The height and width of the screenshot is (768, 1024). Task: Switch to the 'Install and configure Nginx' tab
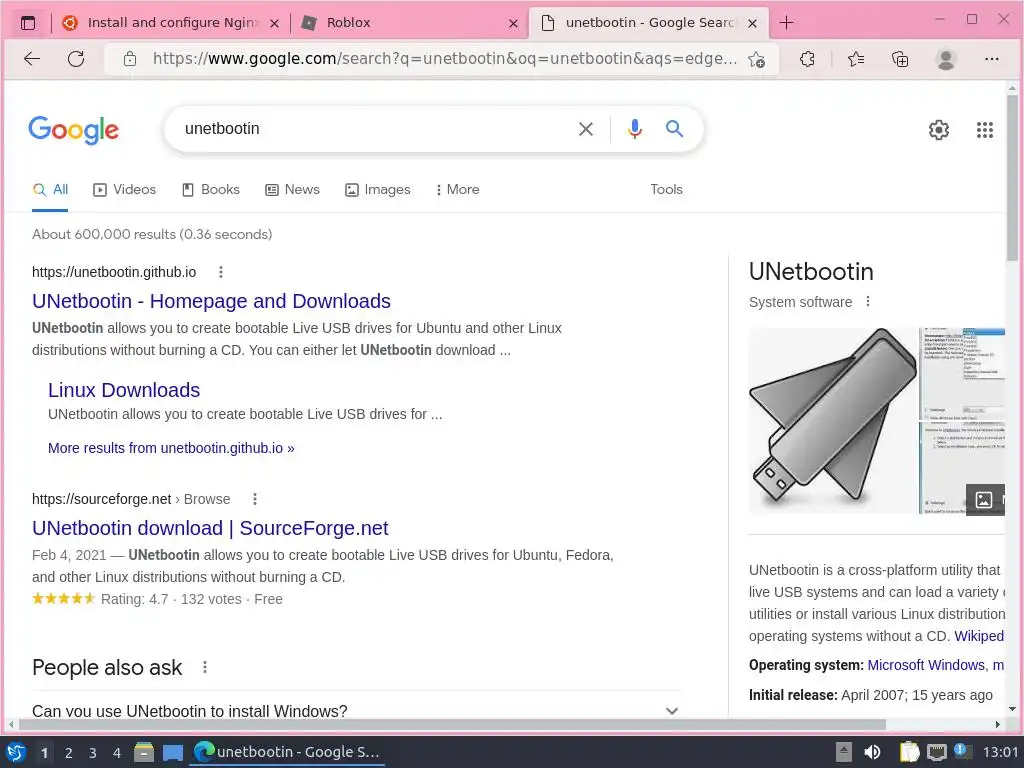[x=172, y=23]
